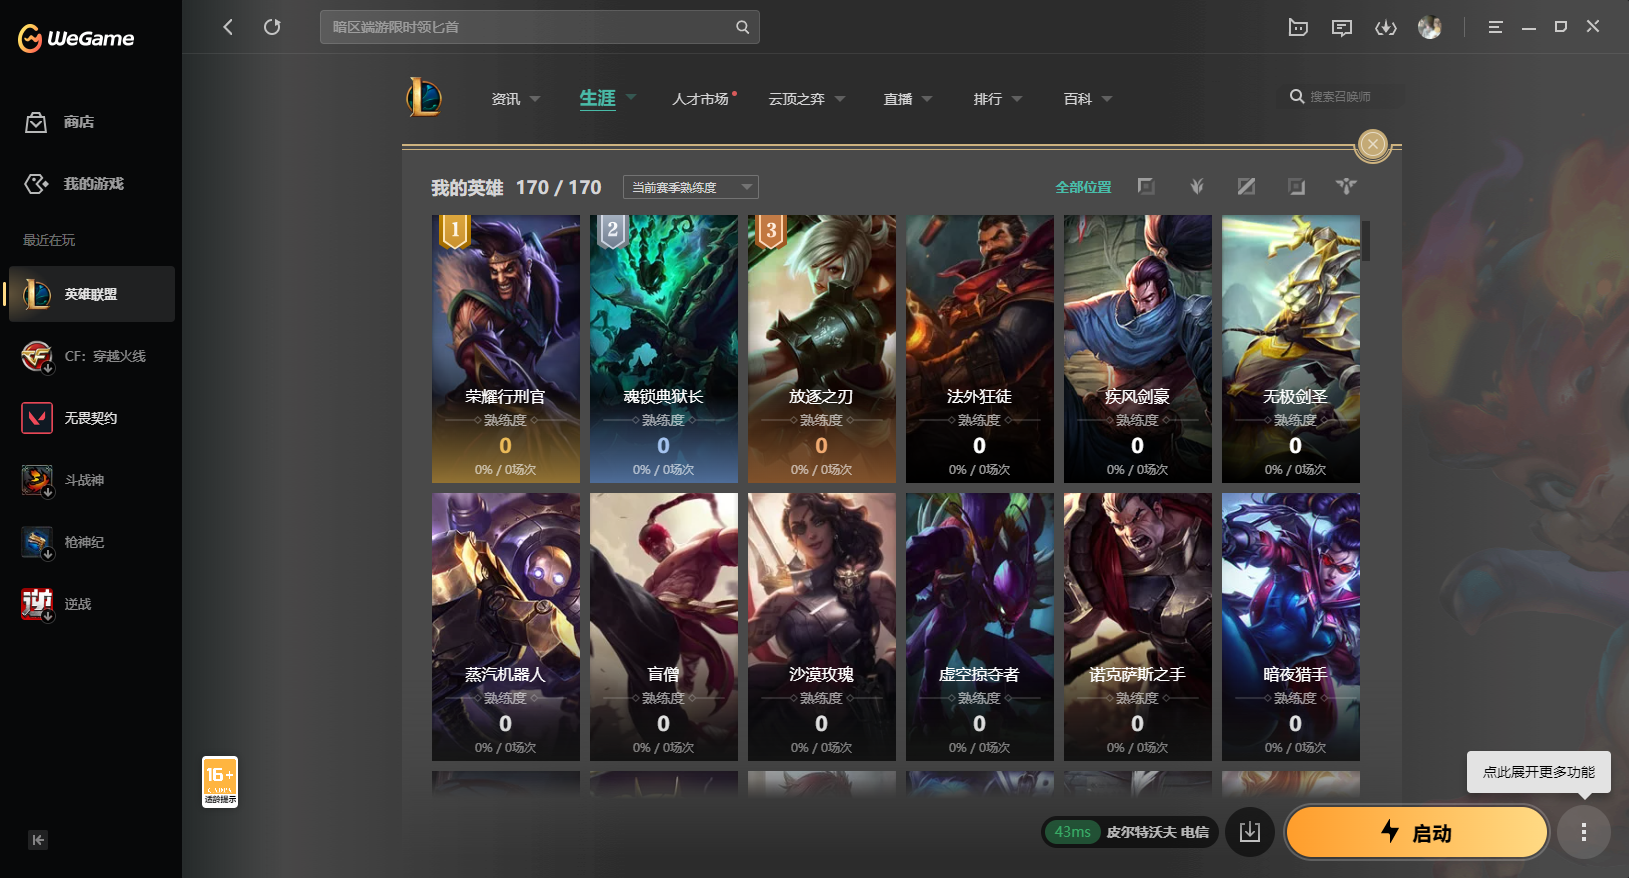Click the hero list scrollbar

tap(1365, 241)
